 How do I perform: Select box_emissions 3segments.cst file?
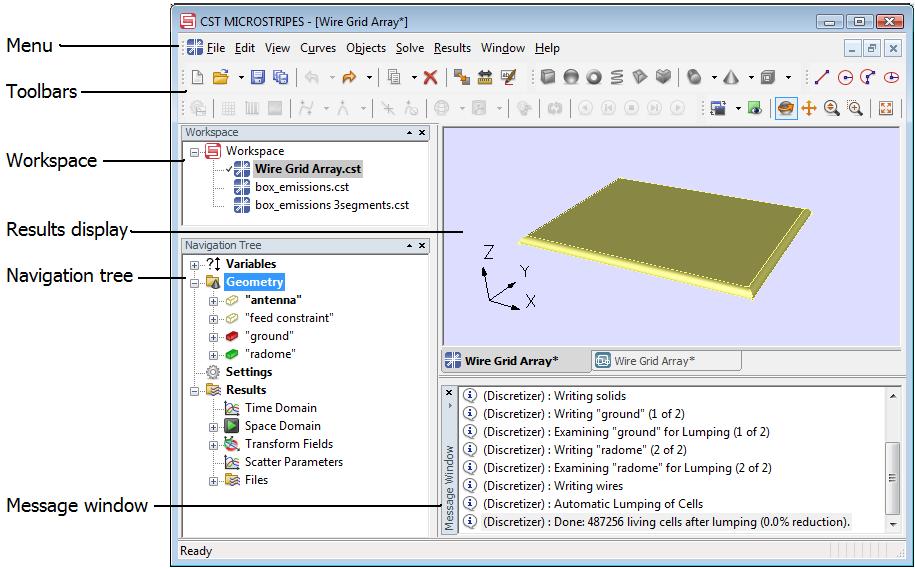[332, 205]
